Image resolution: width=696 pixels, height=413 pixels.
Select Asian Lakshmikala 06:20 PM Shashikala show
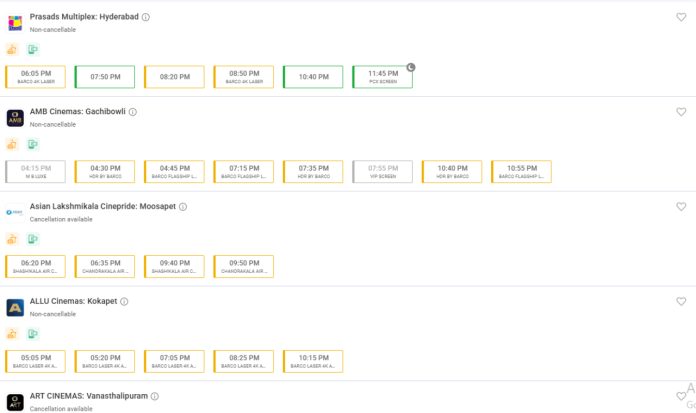[36, 266]
